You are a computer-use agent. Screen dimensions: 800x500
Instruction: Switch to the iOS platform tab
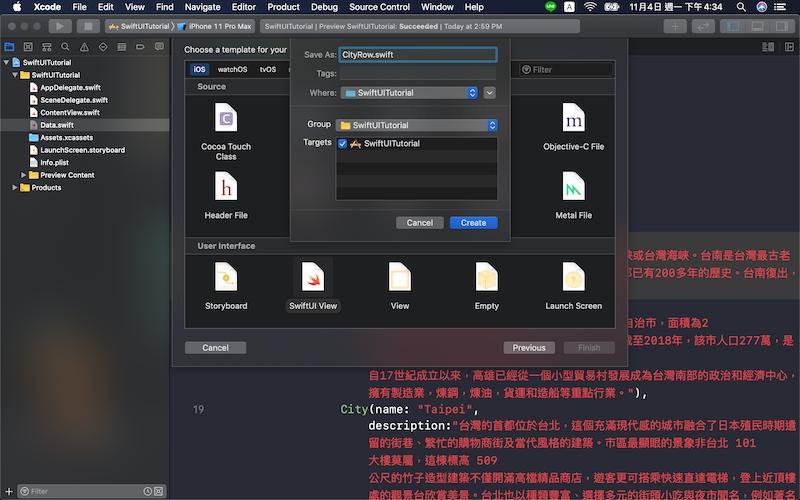pyautogui.click(x=199, y=69)
